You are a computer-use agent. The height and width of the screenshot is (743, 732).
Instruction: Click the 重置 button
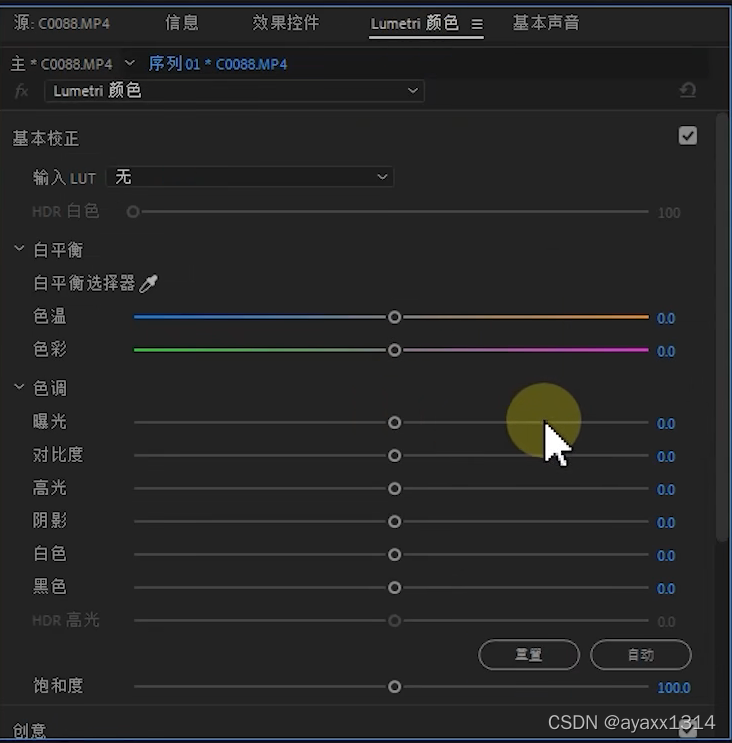(529, 655)
